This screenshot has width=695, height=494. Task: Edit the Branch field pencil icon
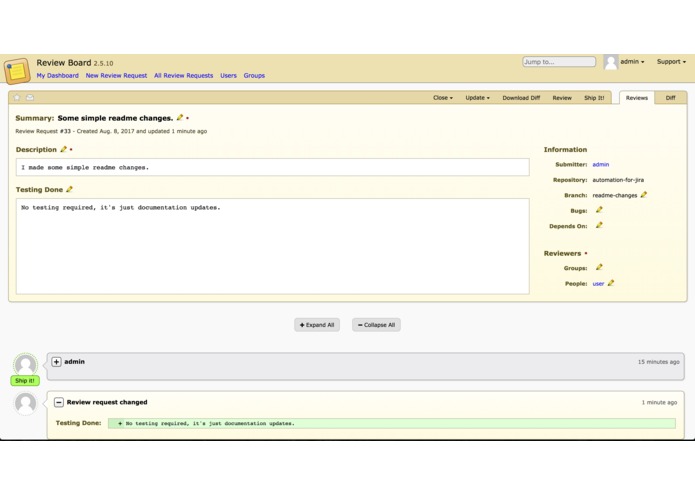(644, 194)
